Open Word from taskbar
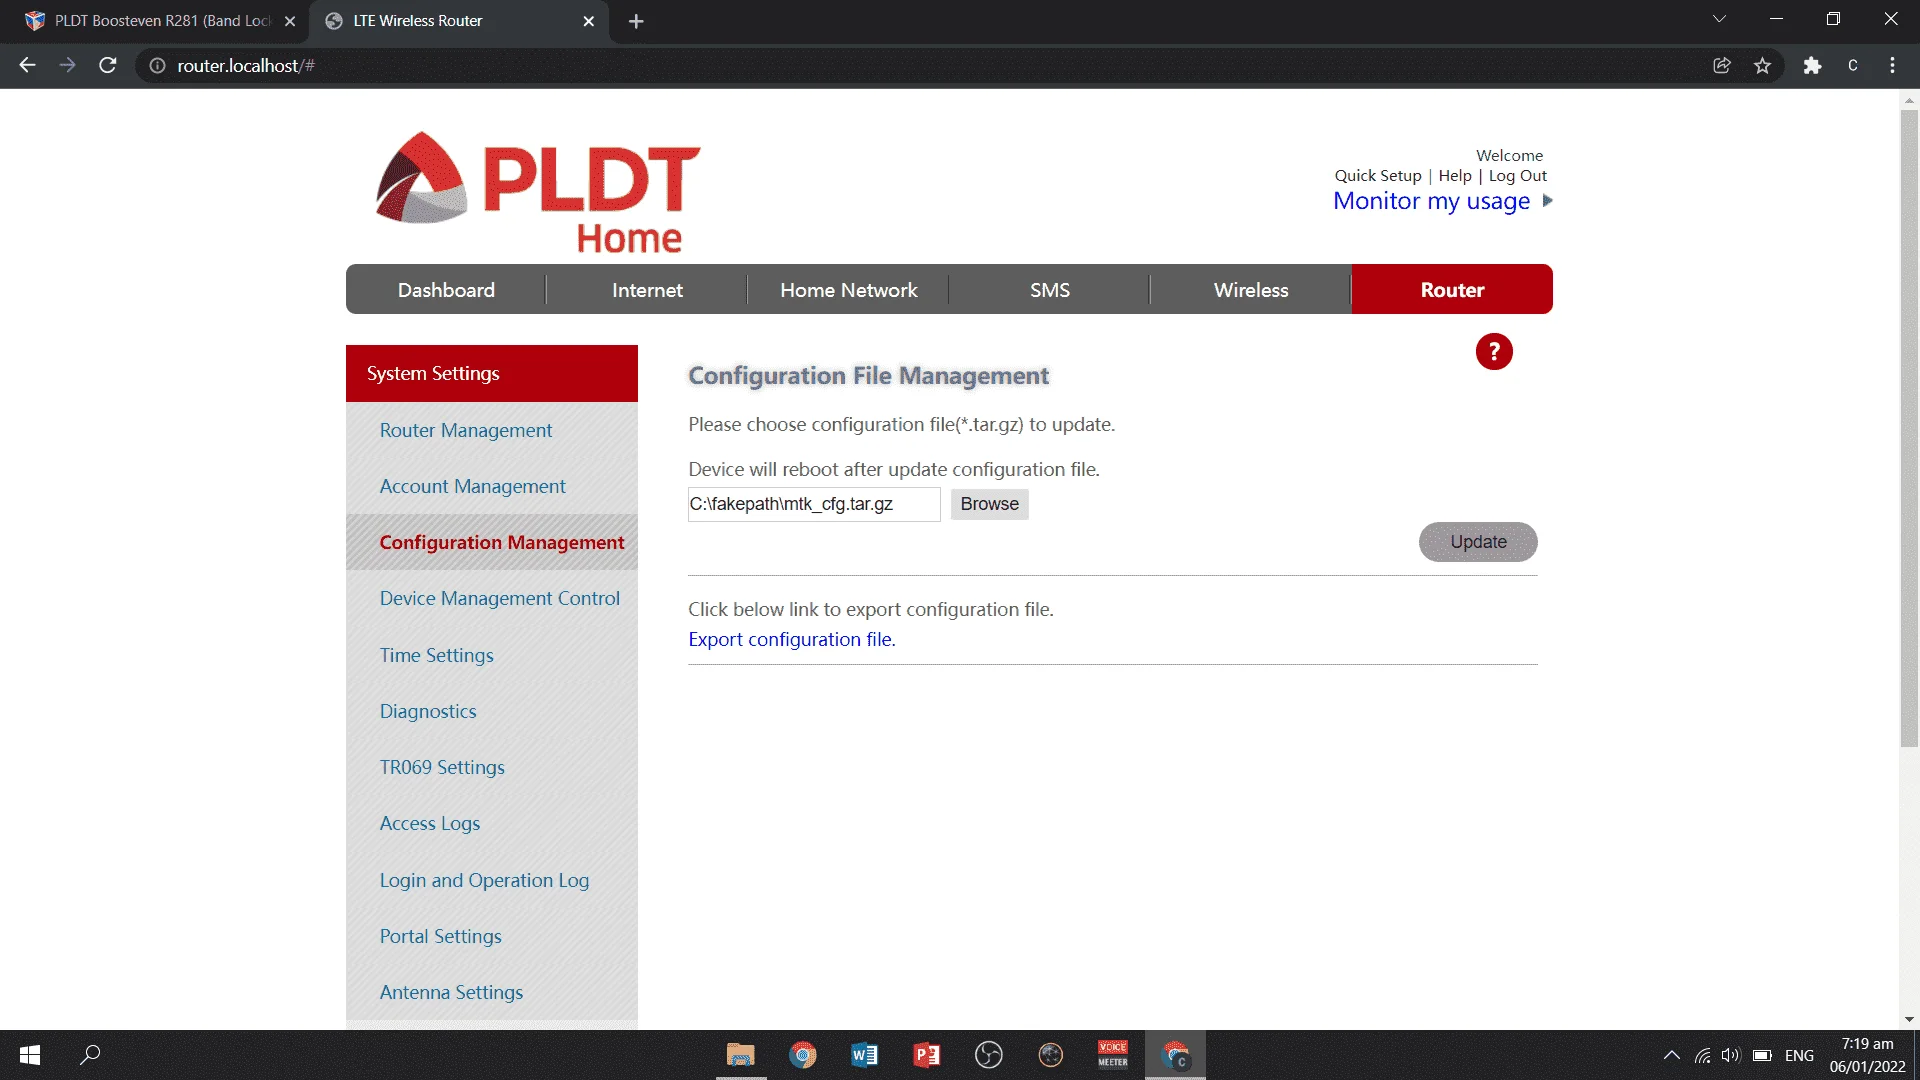Screen dimensions: 1920x1080 coord(865,1055)
